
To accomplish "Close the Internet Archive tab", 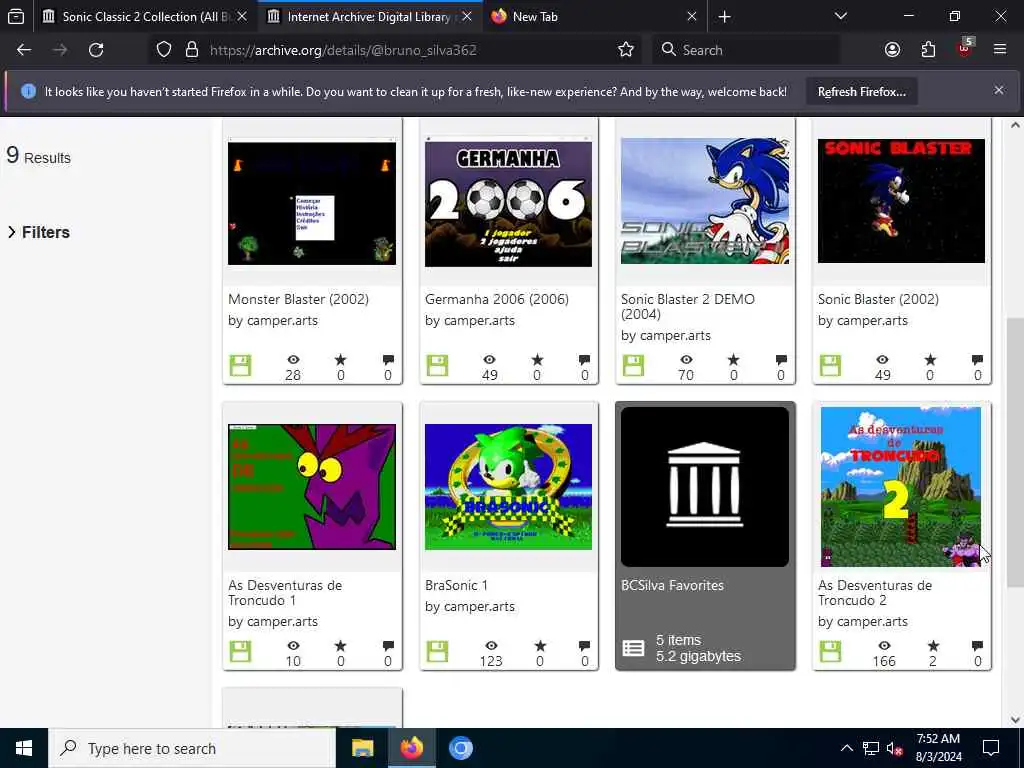I will click(467, 17).
